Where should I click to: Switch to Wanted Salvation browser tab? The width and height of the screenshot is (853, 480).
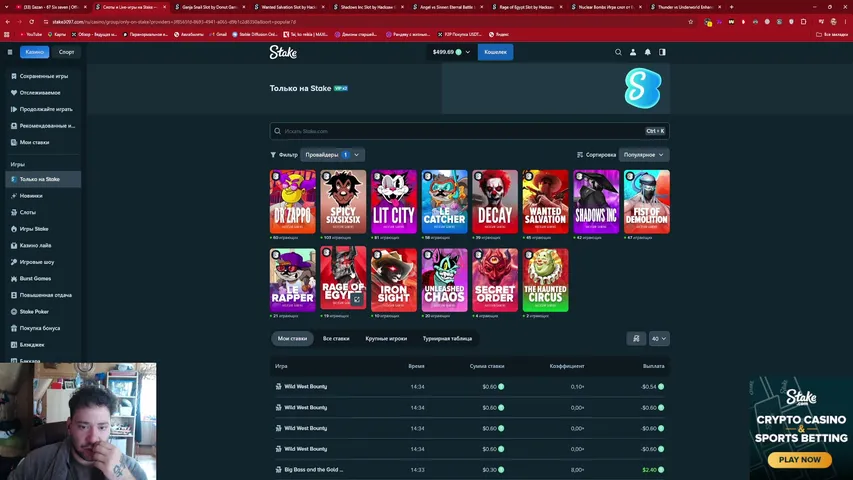coord(288,7)
